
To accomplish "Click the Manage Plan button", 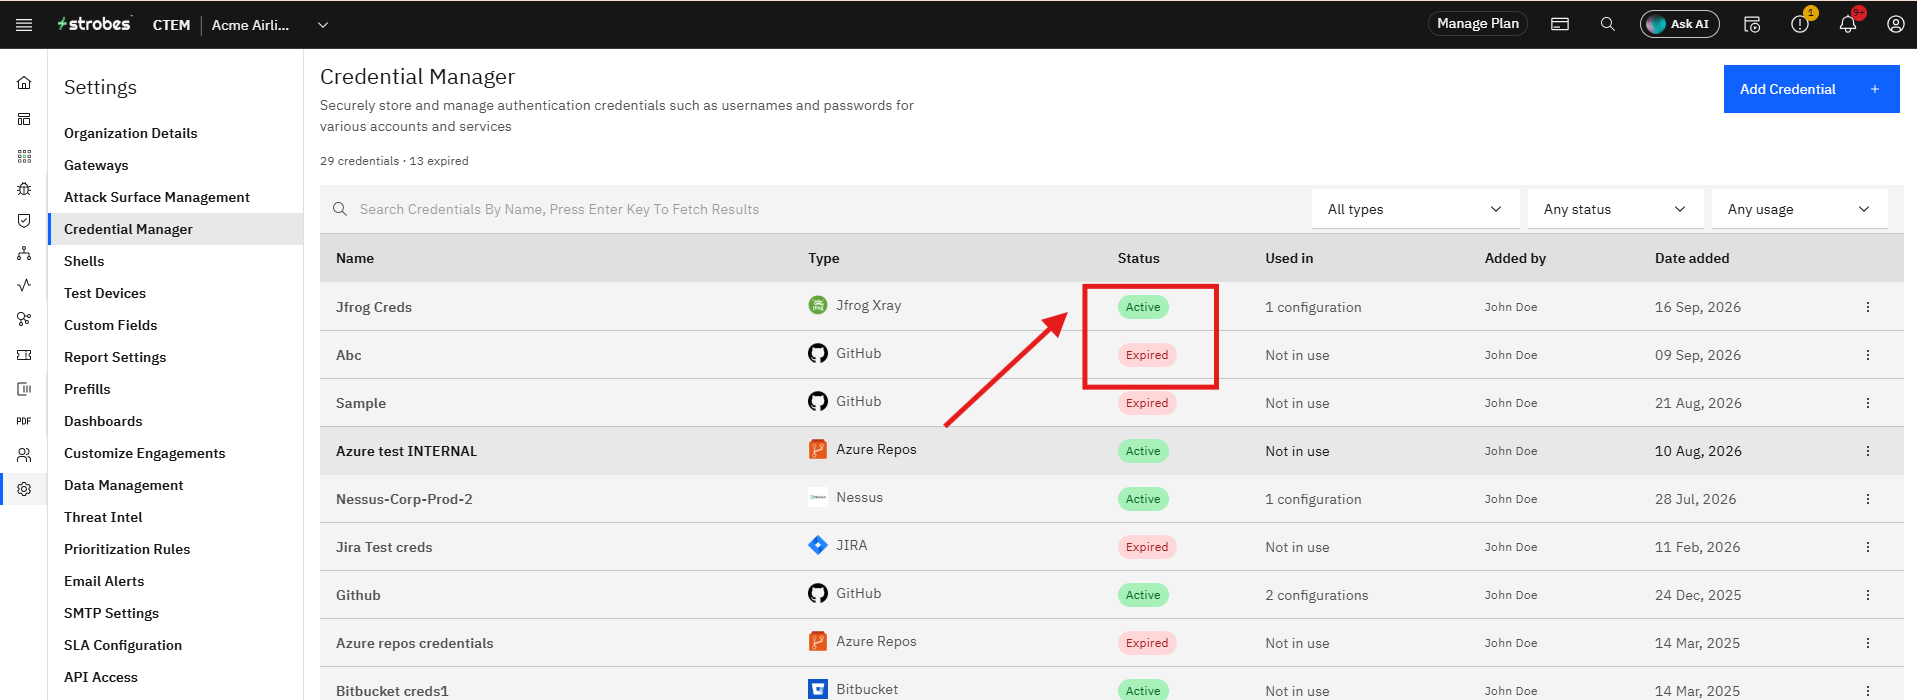I will click(1477, 23).
